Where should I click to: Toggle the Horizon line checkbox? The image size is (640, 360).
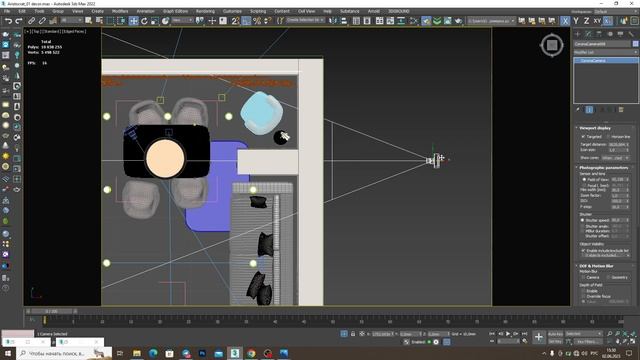pos(609,136)
